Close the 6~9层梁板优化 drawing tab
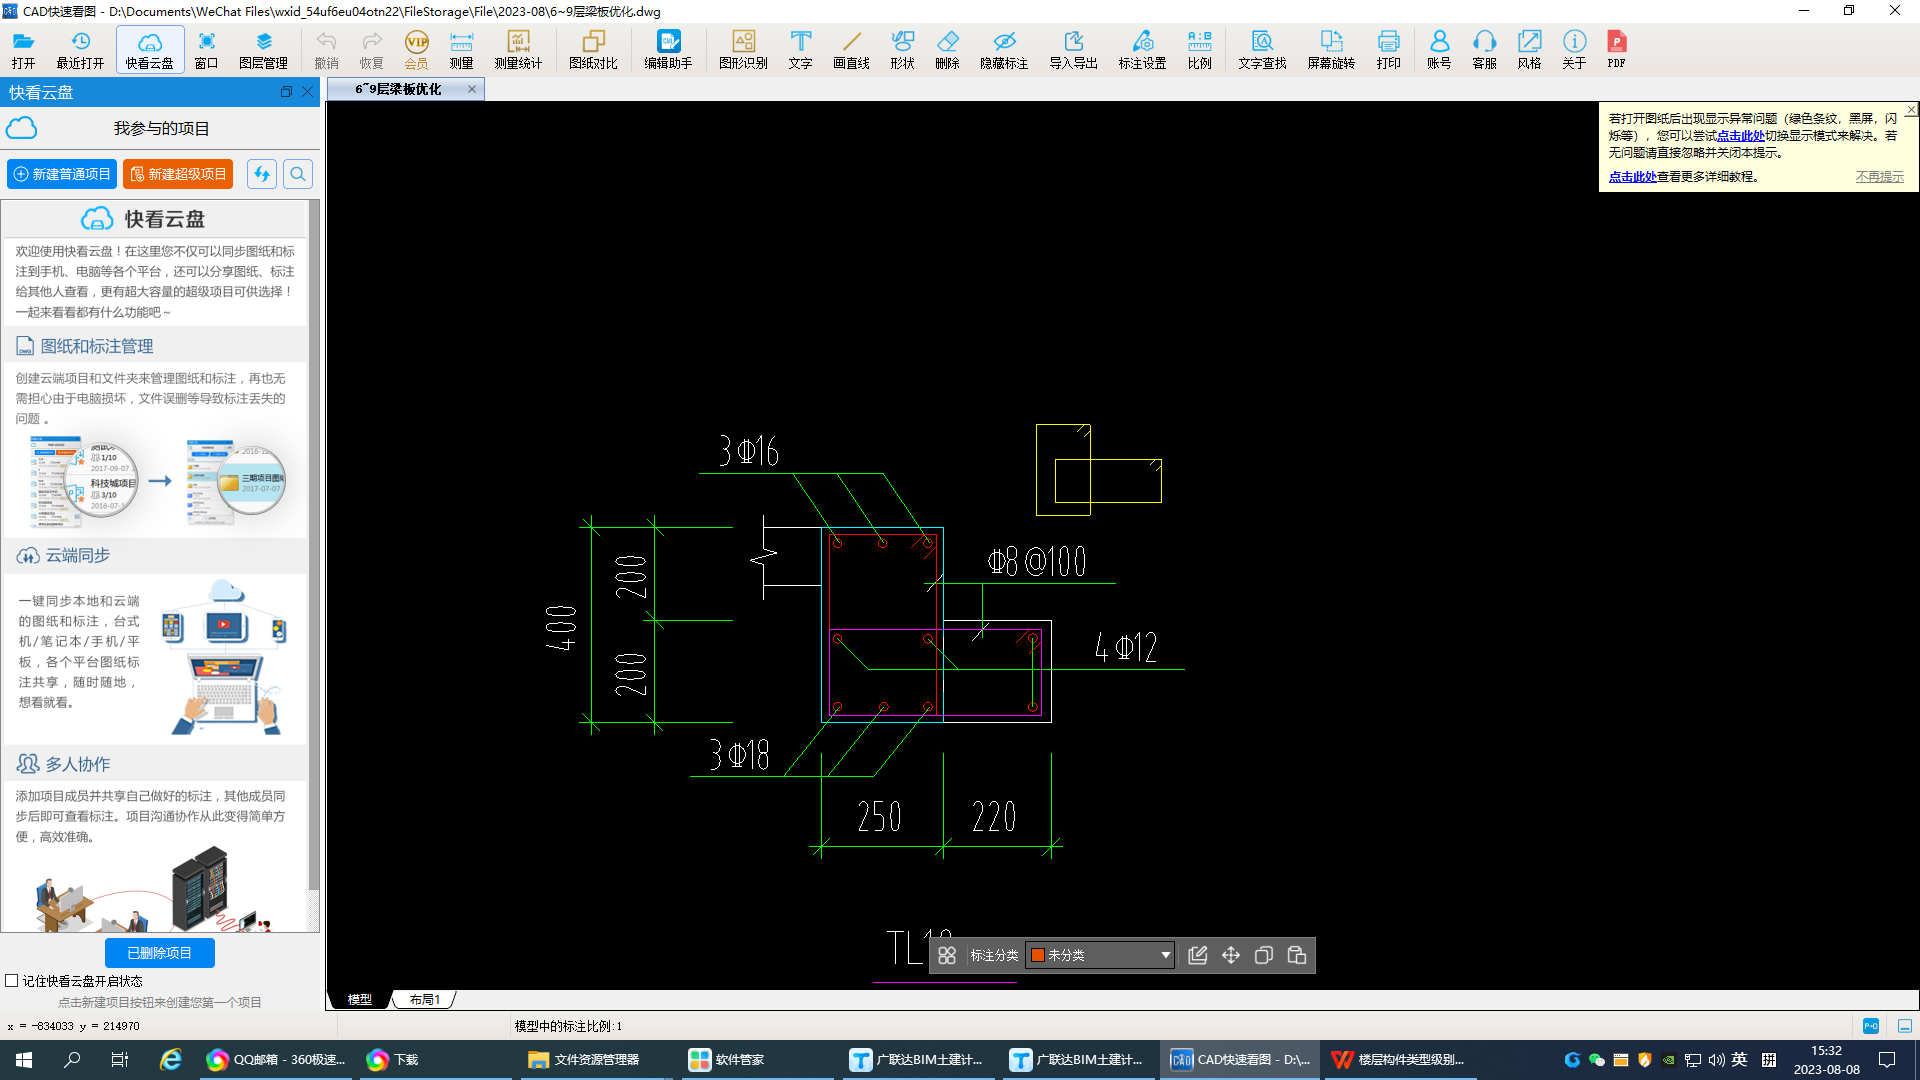This screenshot has width=1920, height=1080. [x=472, y=89]
